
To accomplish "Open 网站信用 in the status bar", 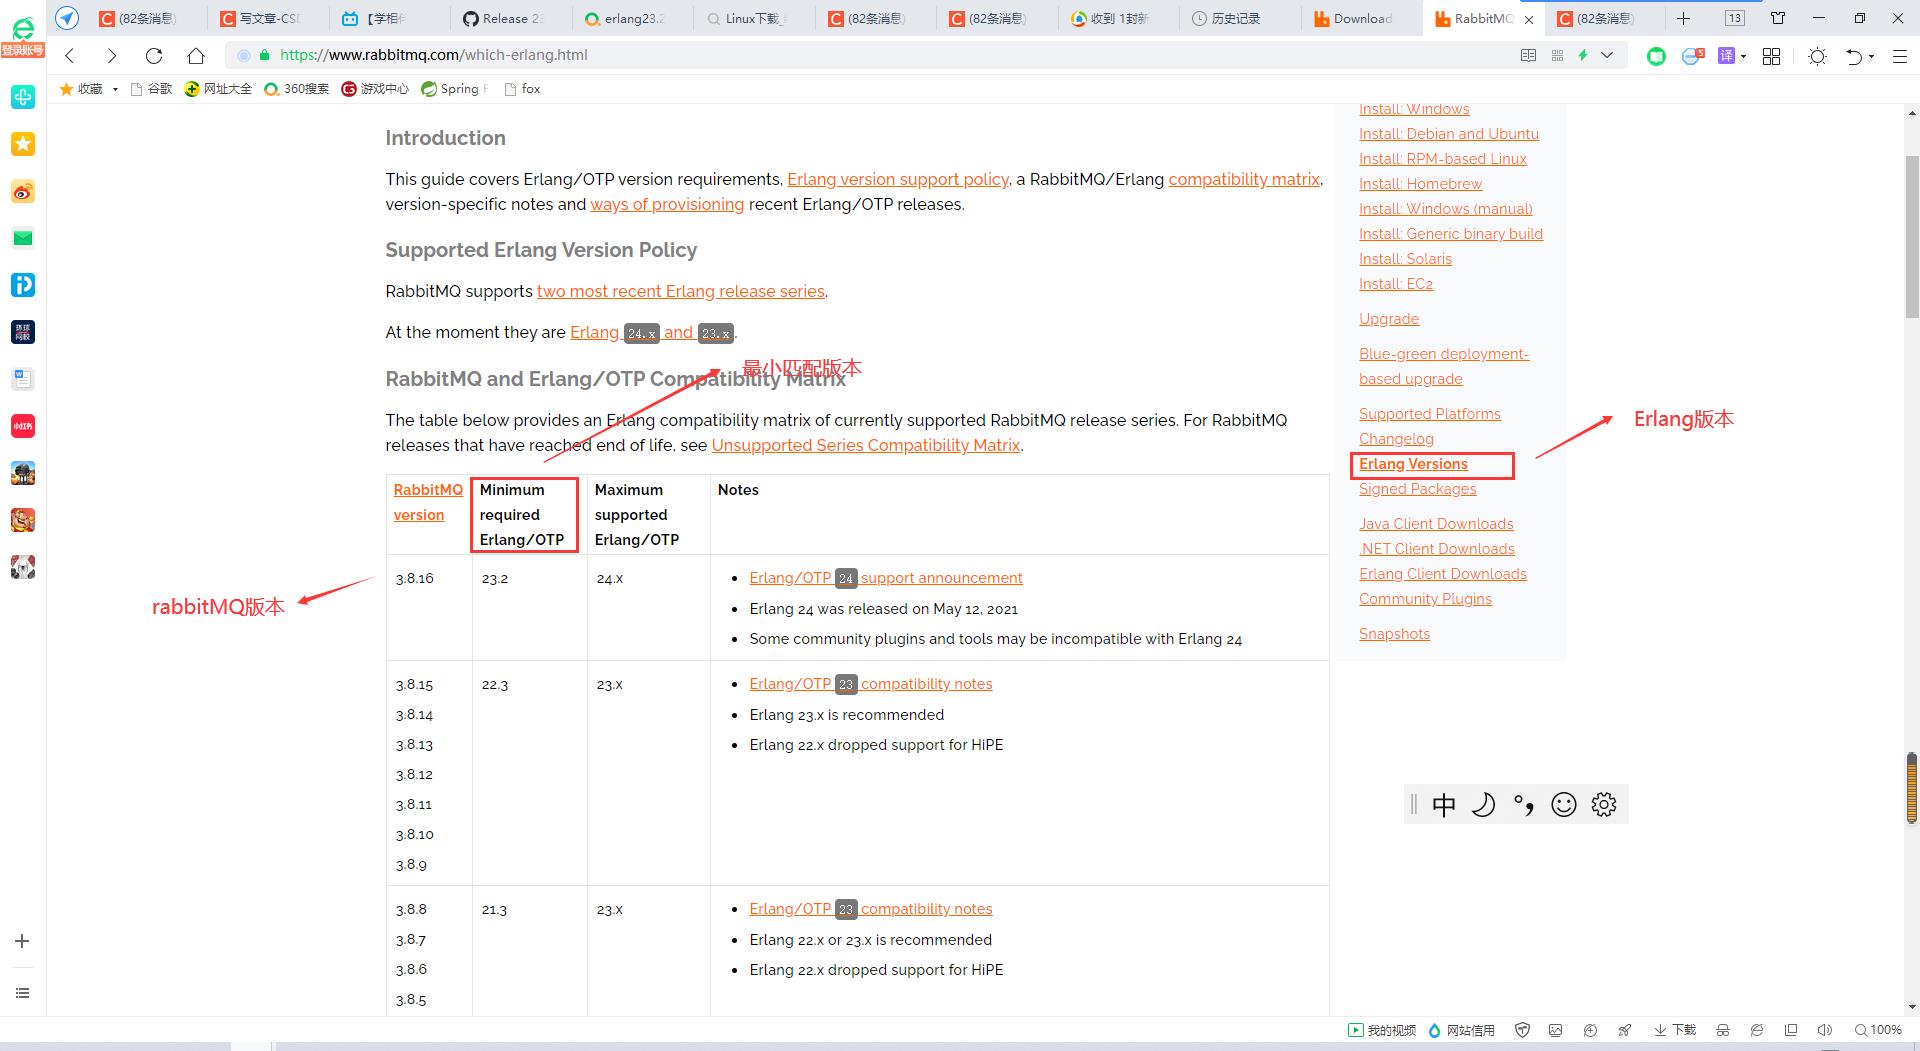I will pyautogui.click(x=1461, y=1030).
